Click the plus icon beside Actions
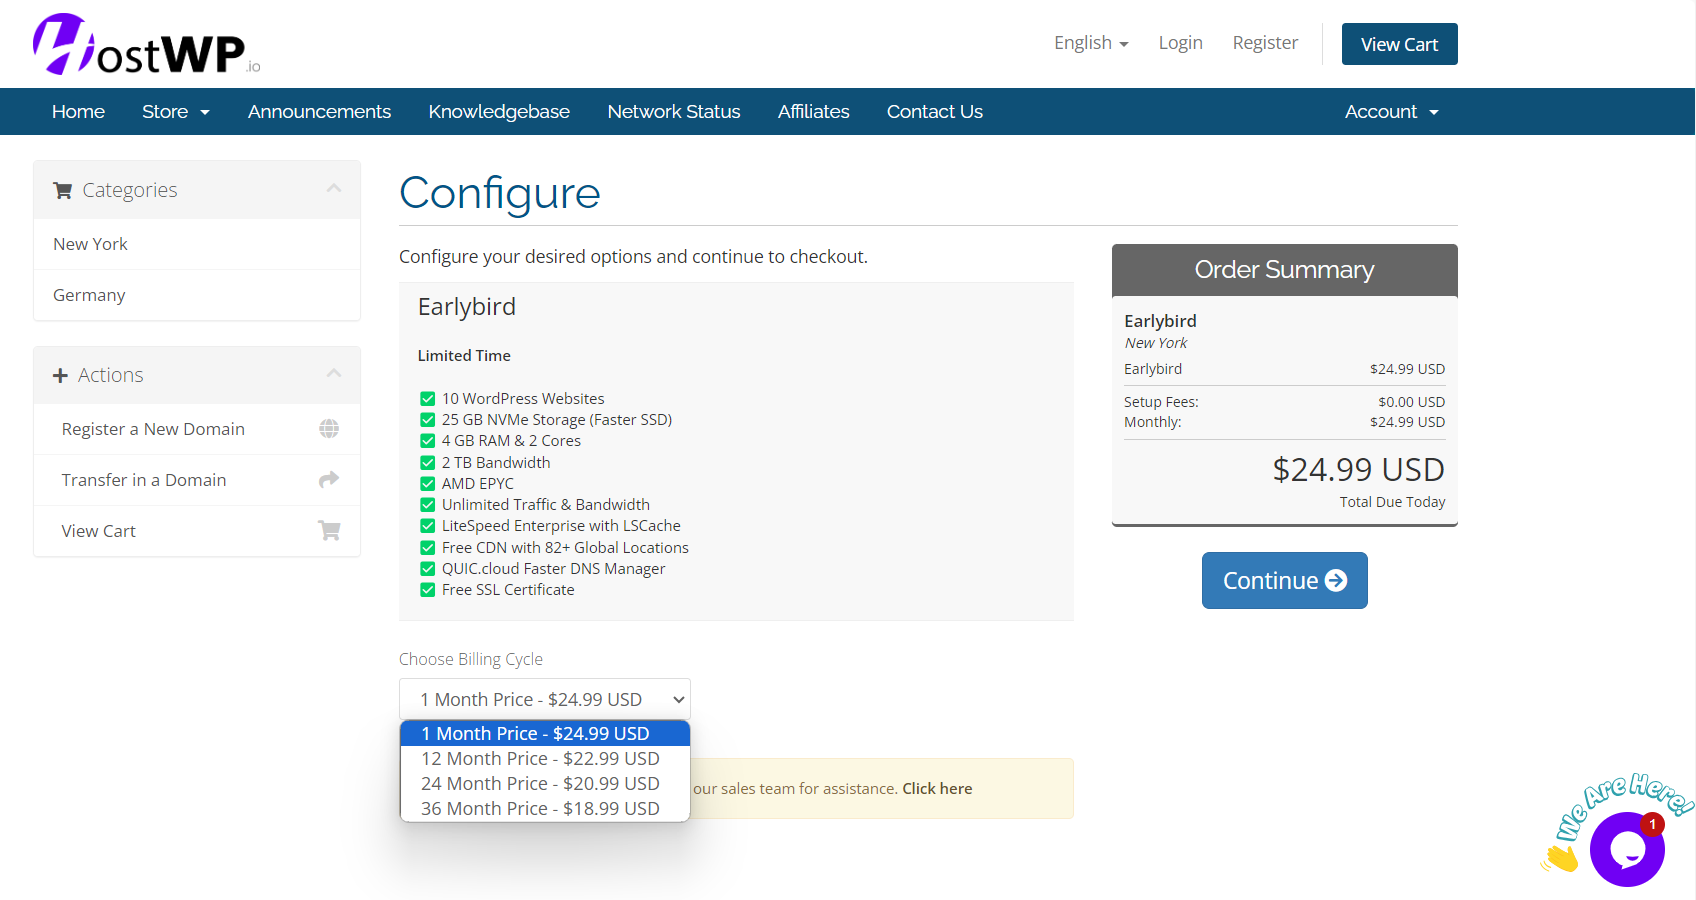1696x900 pixels. (x=59, y=374)
